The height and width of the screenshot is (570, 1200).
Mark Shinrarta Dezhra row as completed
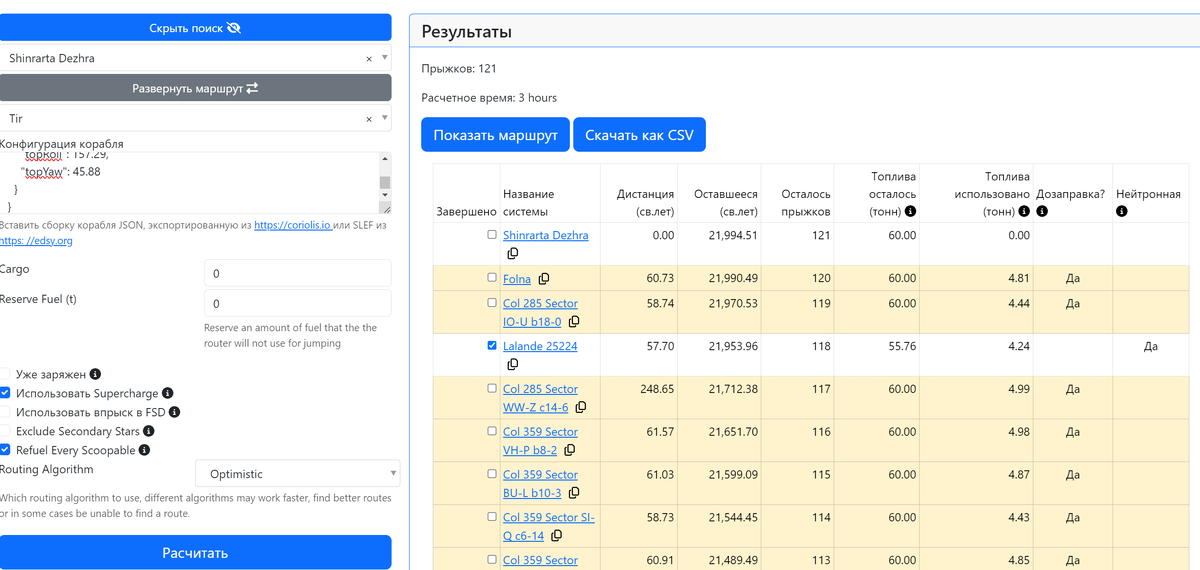tap(491, 235)
